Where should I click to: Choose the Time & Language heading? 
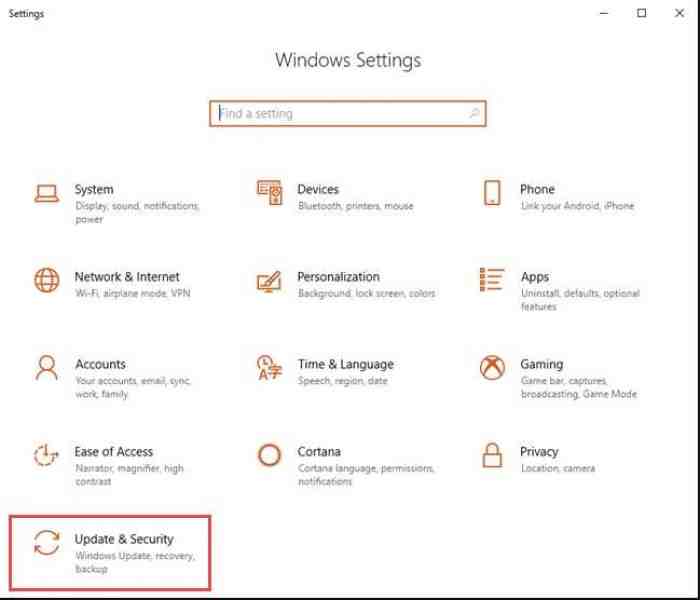pos(346,365)
